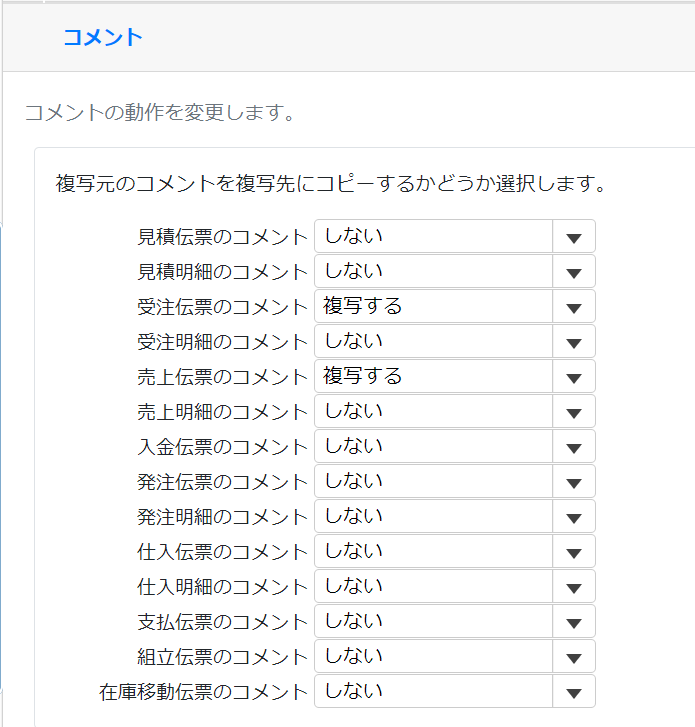Open the 見積伝票のコメント dropdown
The width and height of the screenshot is (695, 727).
click(x=454, y=236)
